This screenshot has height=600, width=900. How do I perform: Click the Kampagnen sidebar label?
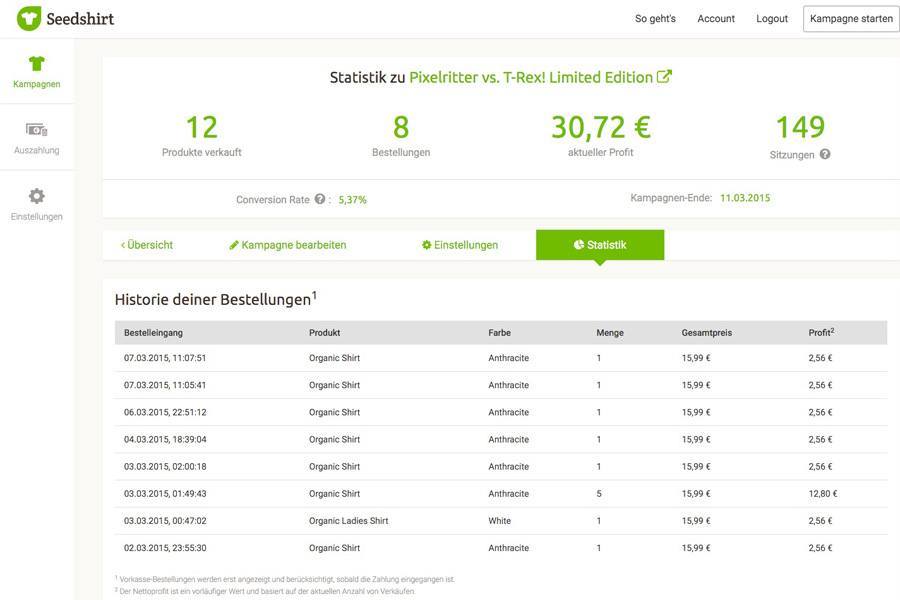pos(37,84)
